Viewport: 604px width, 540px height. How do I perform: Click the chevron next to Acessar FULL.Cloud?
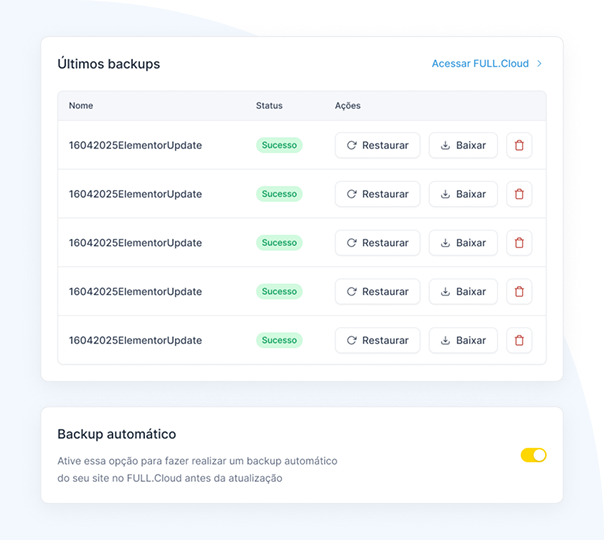click(540, 64)
